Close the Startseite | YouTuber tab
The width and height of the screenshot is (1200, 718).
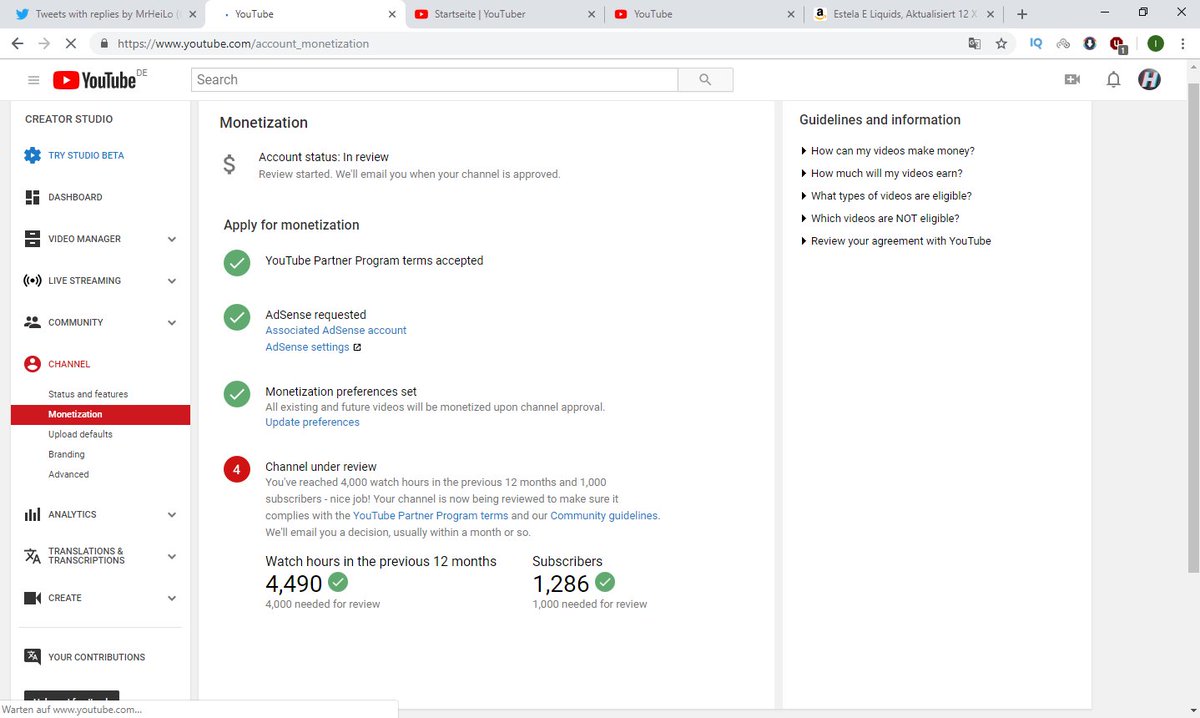point(592,14)
